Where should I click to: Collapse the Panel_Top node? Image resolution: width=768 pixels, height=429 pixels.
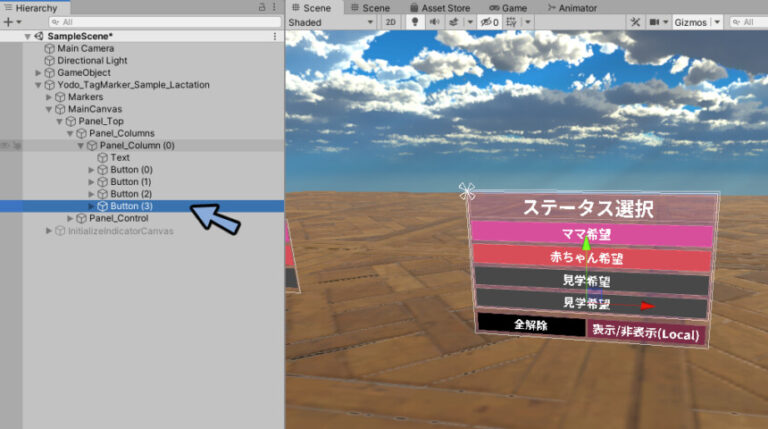(x=59, y=121)
